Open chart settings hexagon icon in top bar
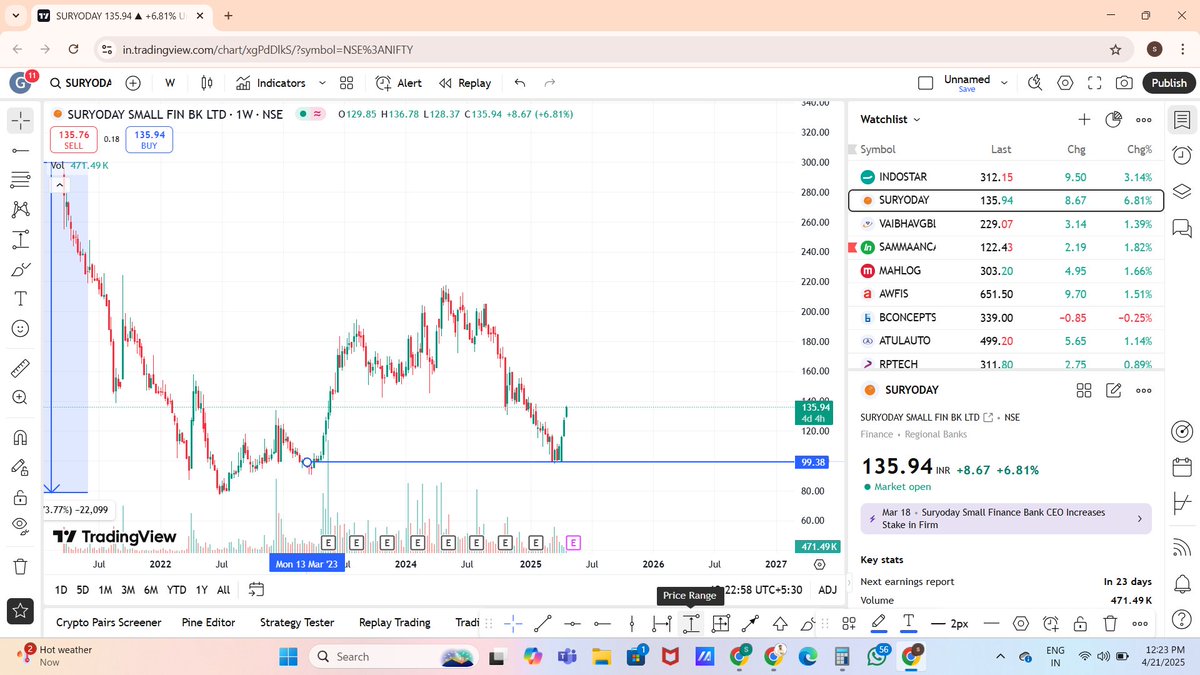1200x675 pixels. (x=1065, y=83)
